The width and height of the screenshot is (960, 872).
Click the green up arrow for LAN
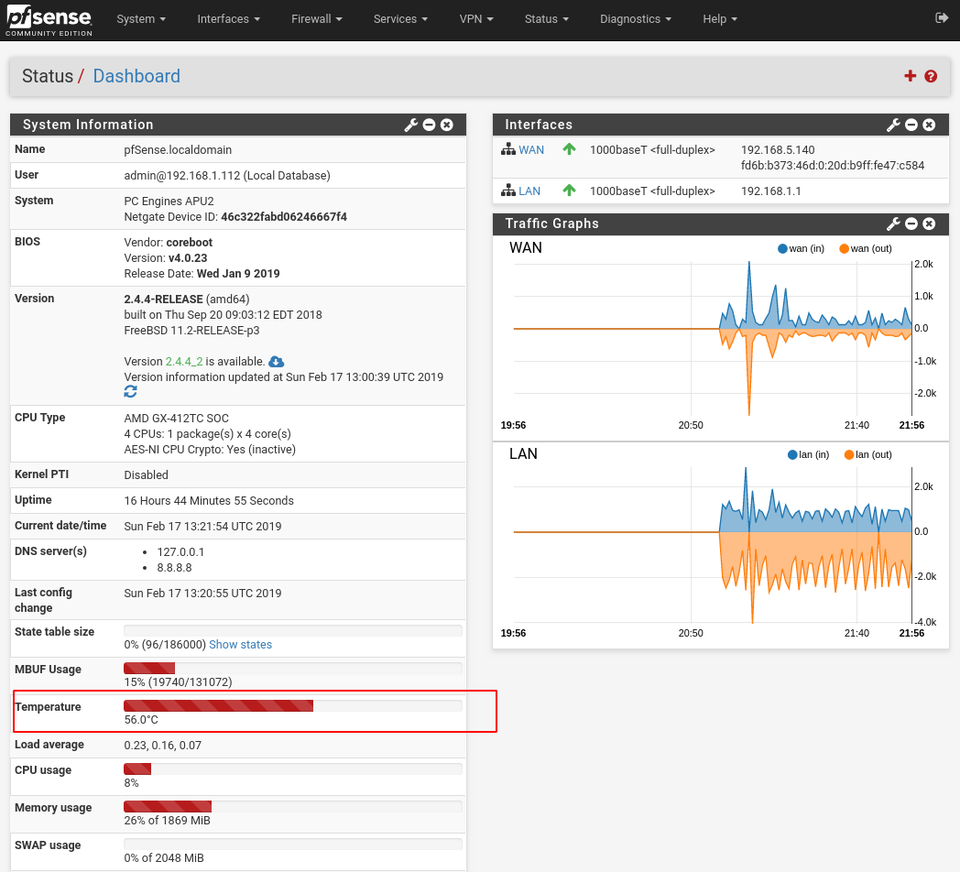tap(569, 191)
